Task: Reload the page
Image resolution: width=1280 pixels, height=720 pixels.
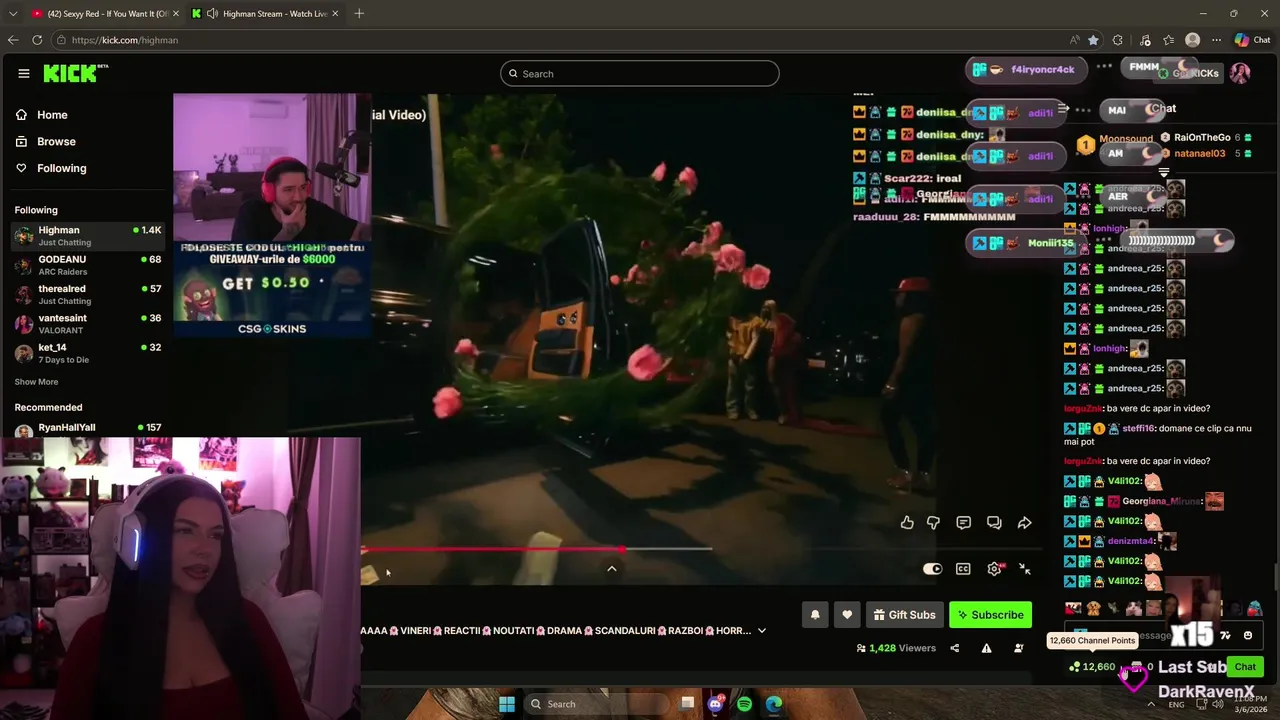Action: coord(37,40)
